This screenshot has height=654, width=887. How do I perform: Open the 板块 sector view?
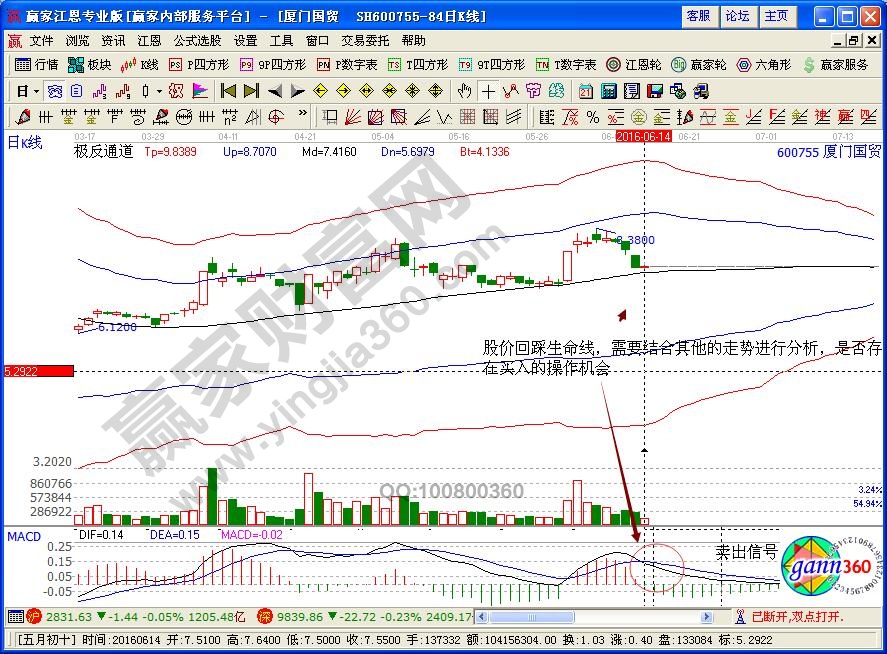point(90,65)
